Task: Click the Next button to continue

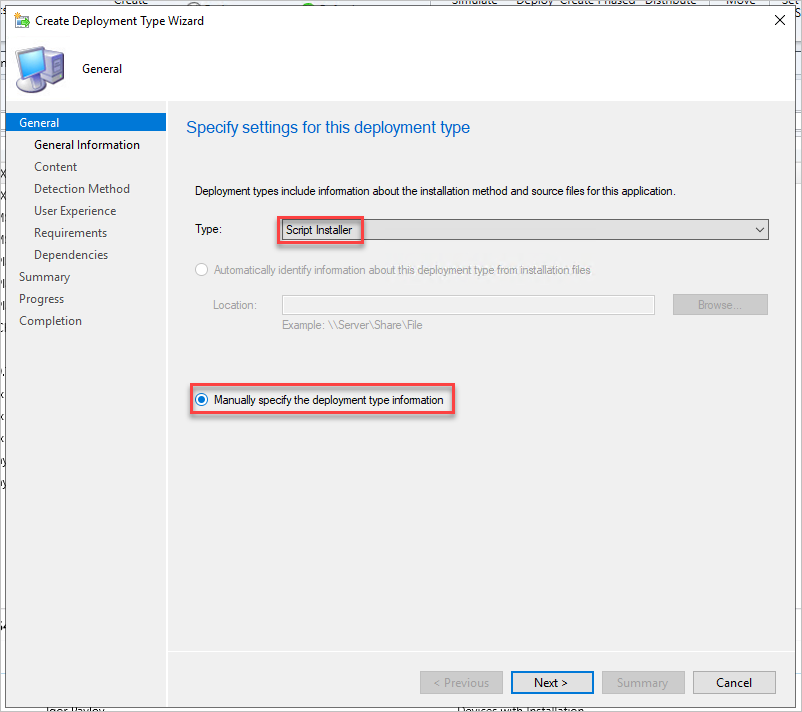Action: [x=552, y=682]
